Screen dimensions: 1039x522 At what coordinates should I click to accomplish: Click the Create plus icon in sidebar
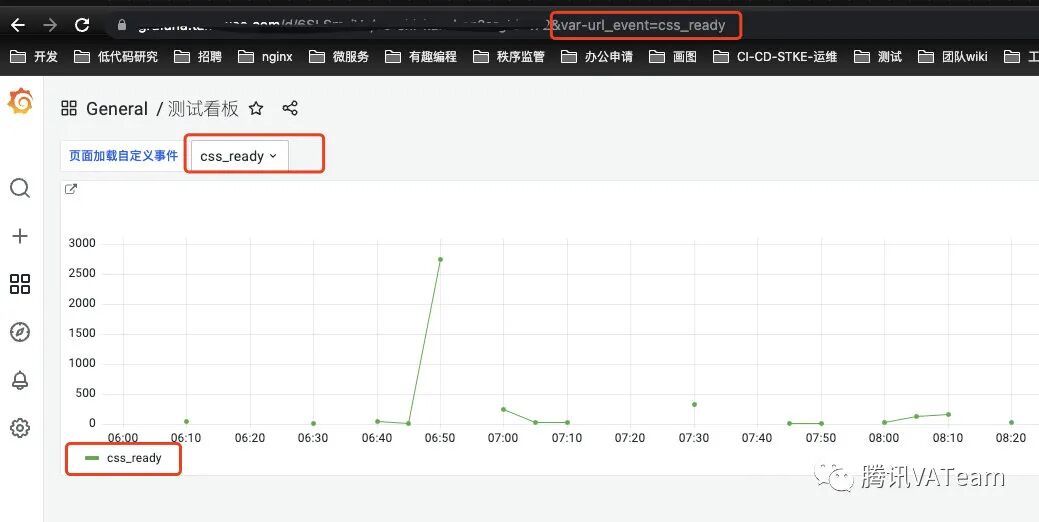coord(20,236)
